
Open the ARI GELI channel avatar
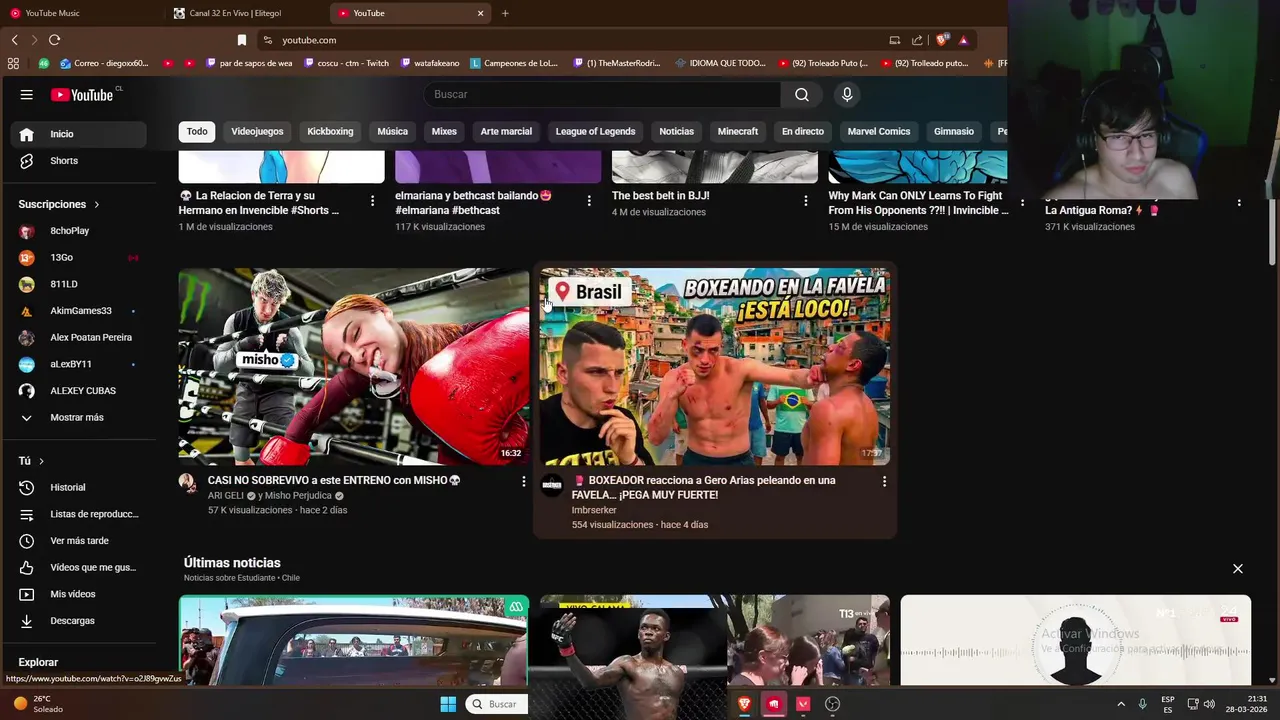(188, 484)
